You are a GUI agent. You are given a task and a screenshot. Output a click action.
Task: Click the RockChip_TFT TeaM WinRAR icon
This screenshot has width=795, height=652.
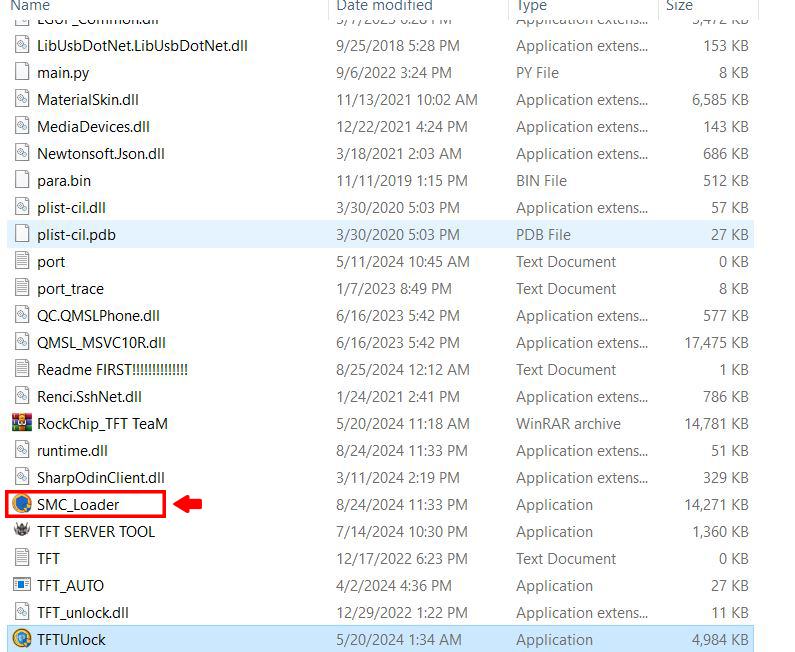point(22,423)
